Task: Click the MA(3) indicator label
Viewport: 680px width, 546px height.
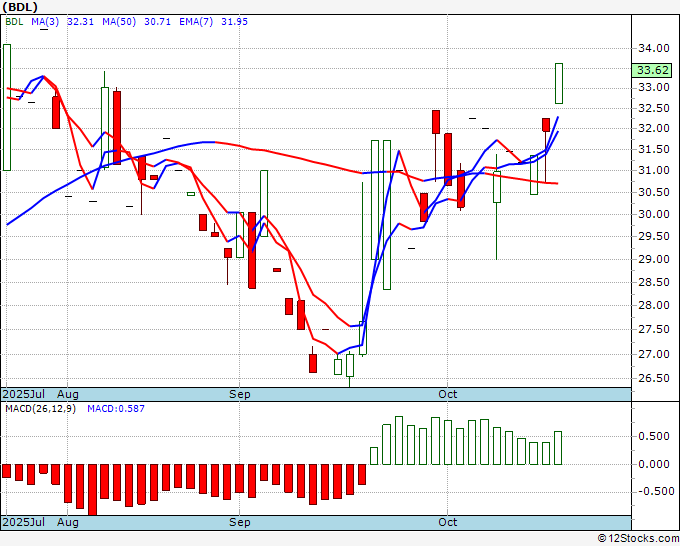Action: [45, 22]
